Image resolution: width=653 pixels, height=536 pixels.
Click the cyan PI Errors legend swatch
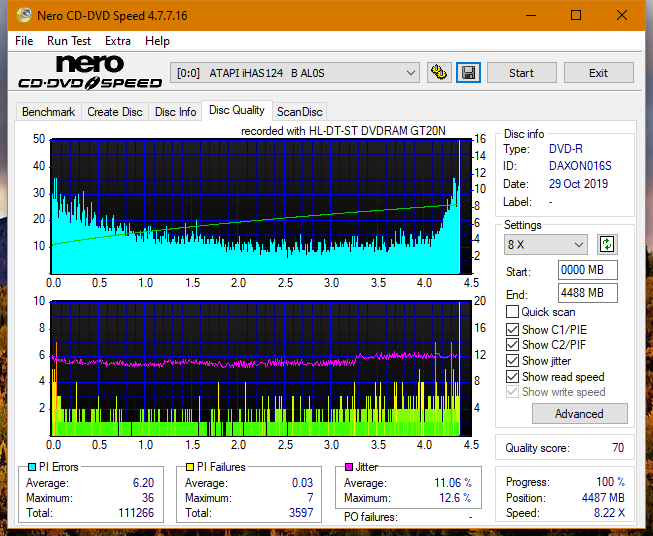(32, 467)
